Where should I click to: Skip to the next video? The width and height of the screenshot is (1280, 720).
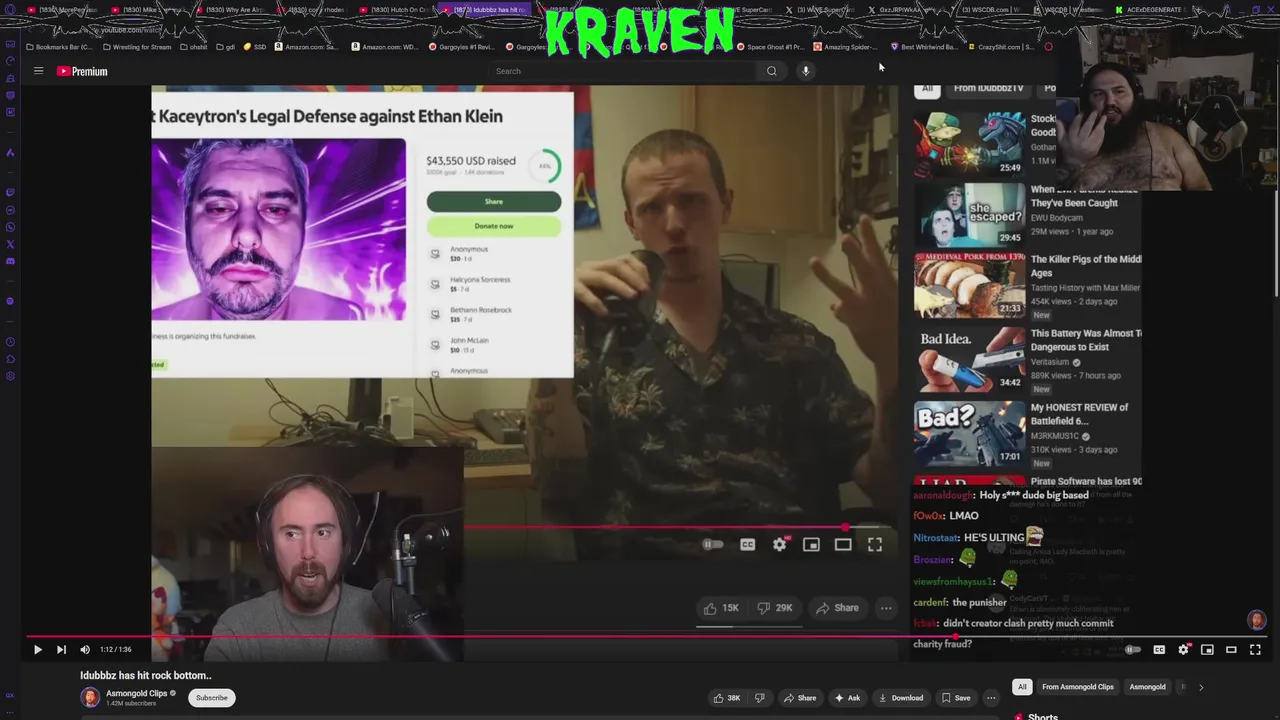coord(61,650)
